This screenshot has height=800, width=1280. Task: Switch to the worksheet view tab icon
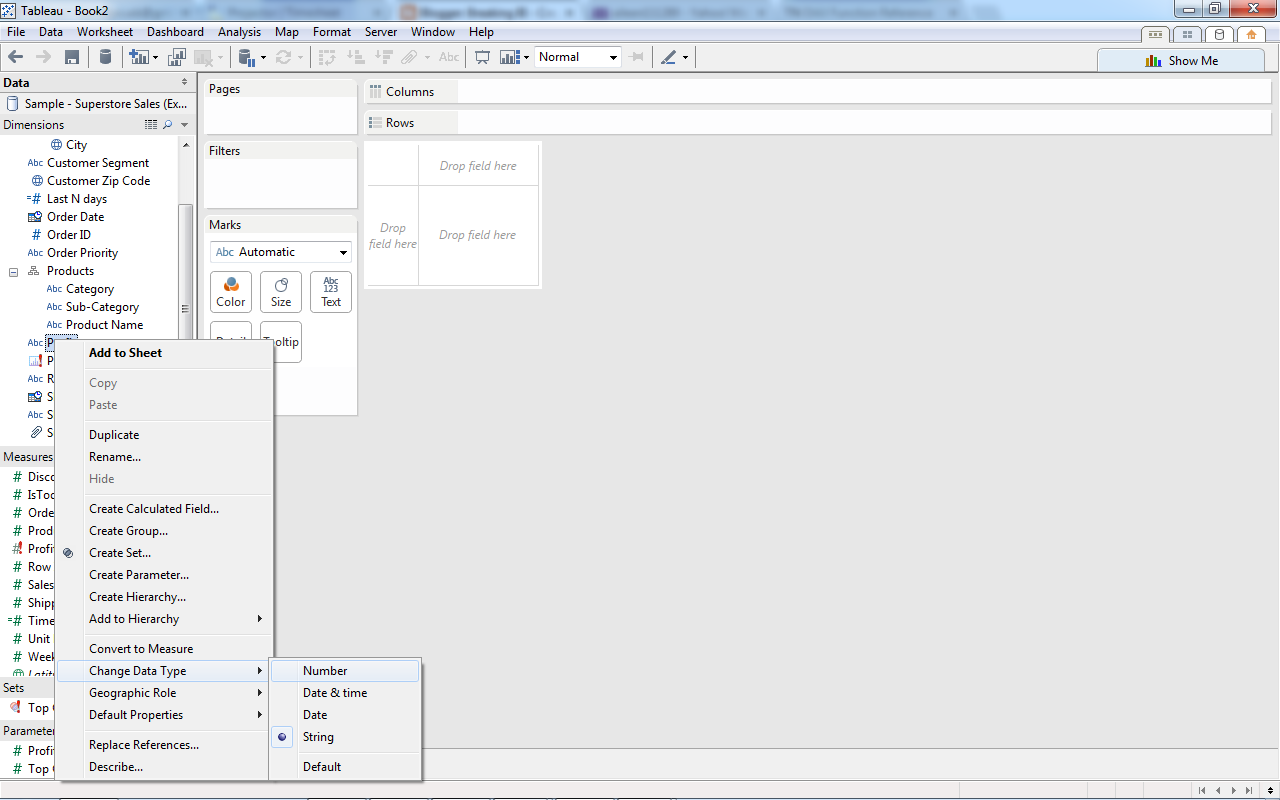(x=1155, y=34)
